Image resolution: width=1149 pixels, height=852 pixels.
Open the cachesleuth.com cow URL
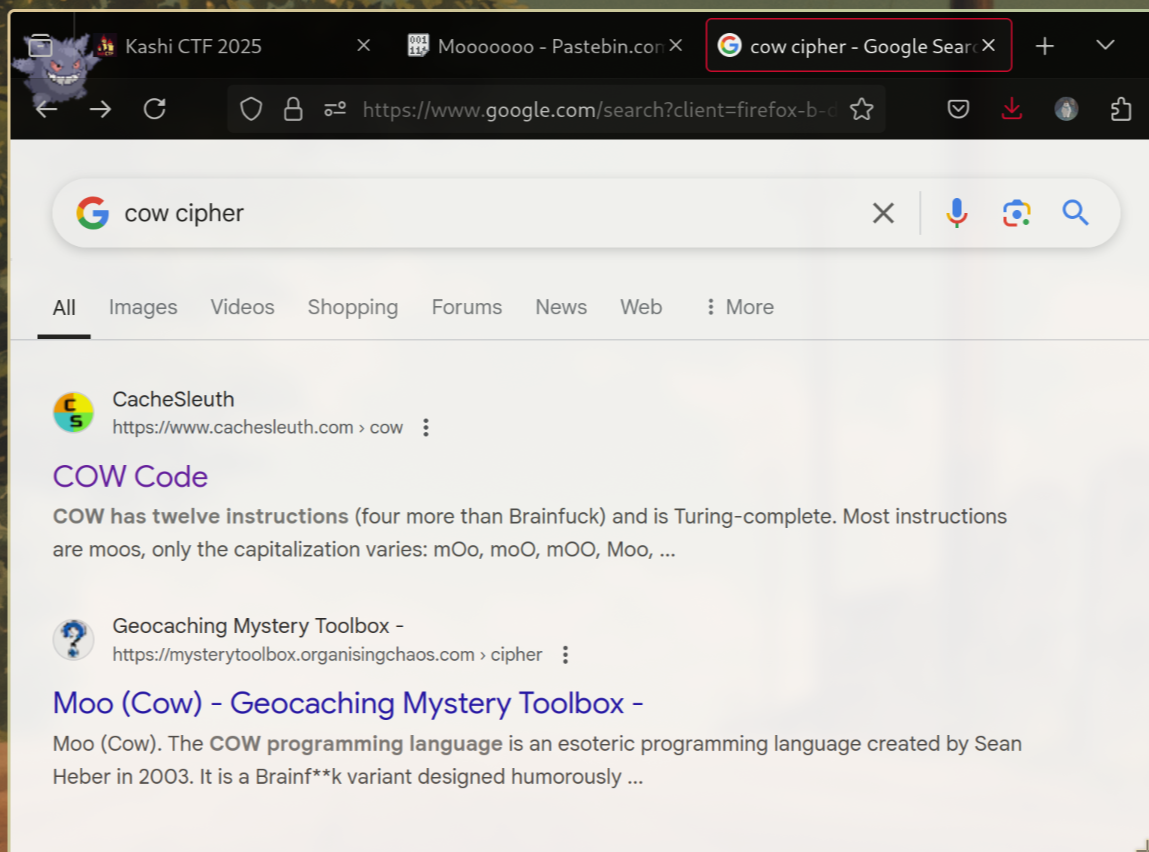pyautogui.click(x=257, y=427)
